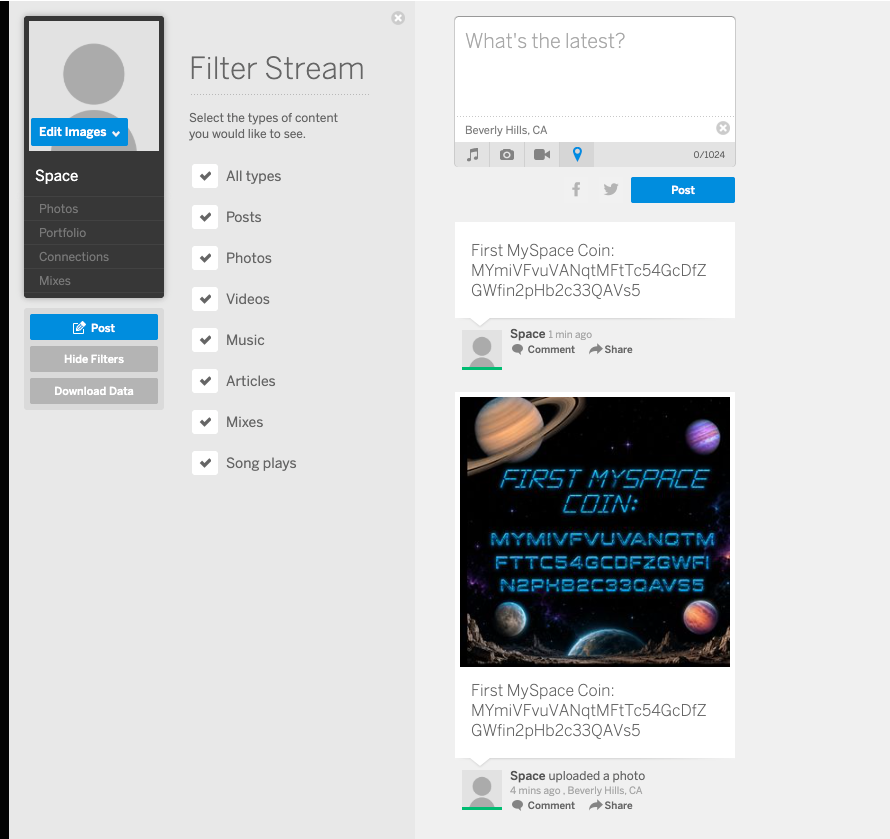Toggle the Music filter checkbox
890x839 pixels.
tap(205, 340)
